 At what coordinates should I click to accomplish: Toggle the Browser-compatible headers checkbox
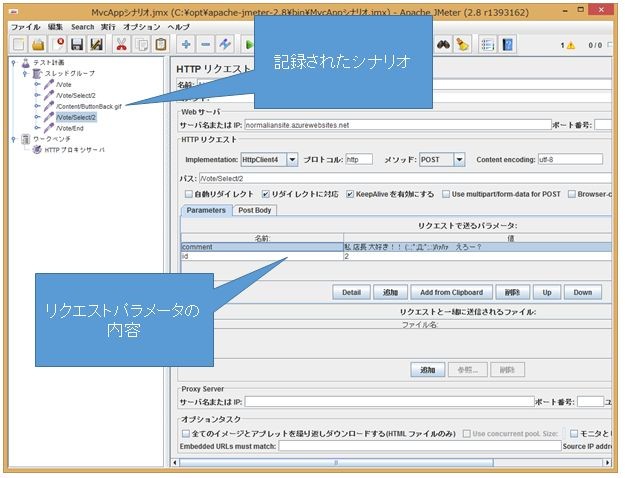572,194
